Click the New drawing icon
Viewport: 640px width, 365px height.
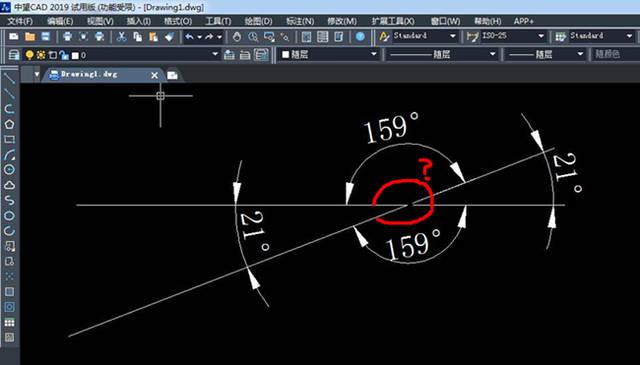click(x=14, y=37)
